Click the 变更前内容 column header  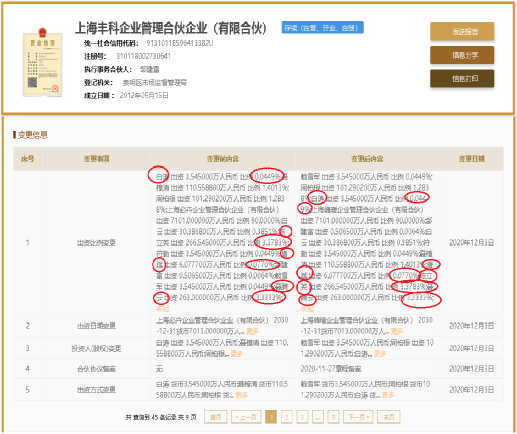click(x=223, y=159)
